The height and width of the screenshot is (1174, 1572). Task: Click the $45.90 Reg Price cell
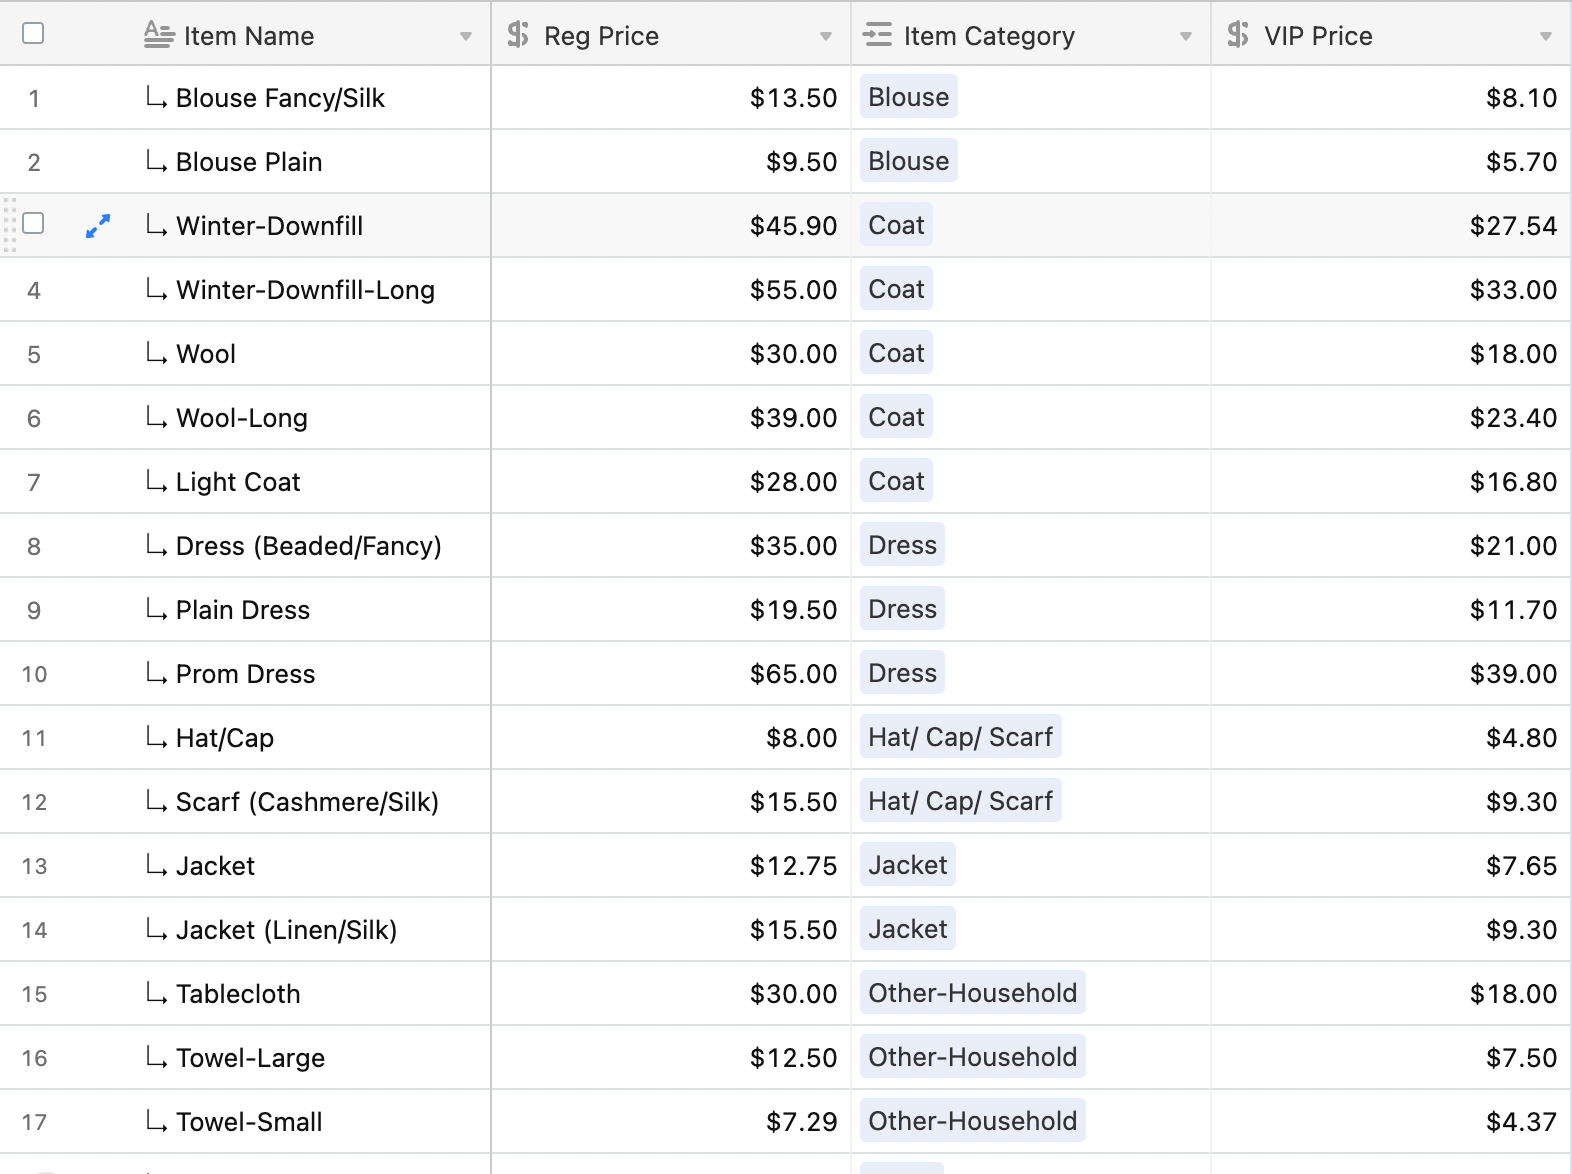click(671, 226)
